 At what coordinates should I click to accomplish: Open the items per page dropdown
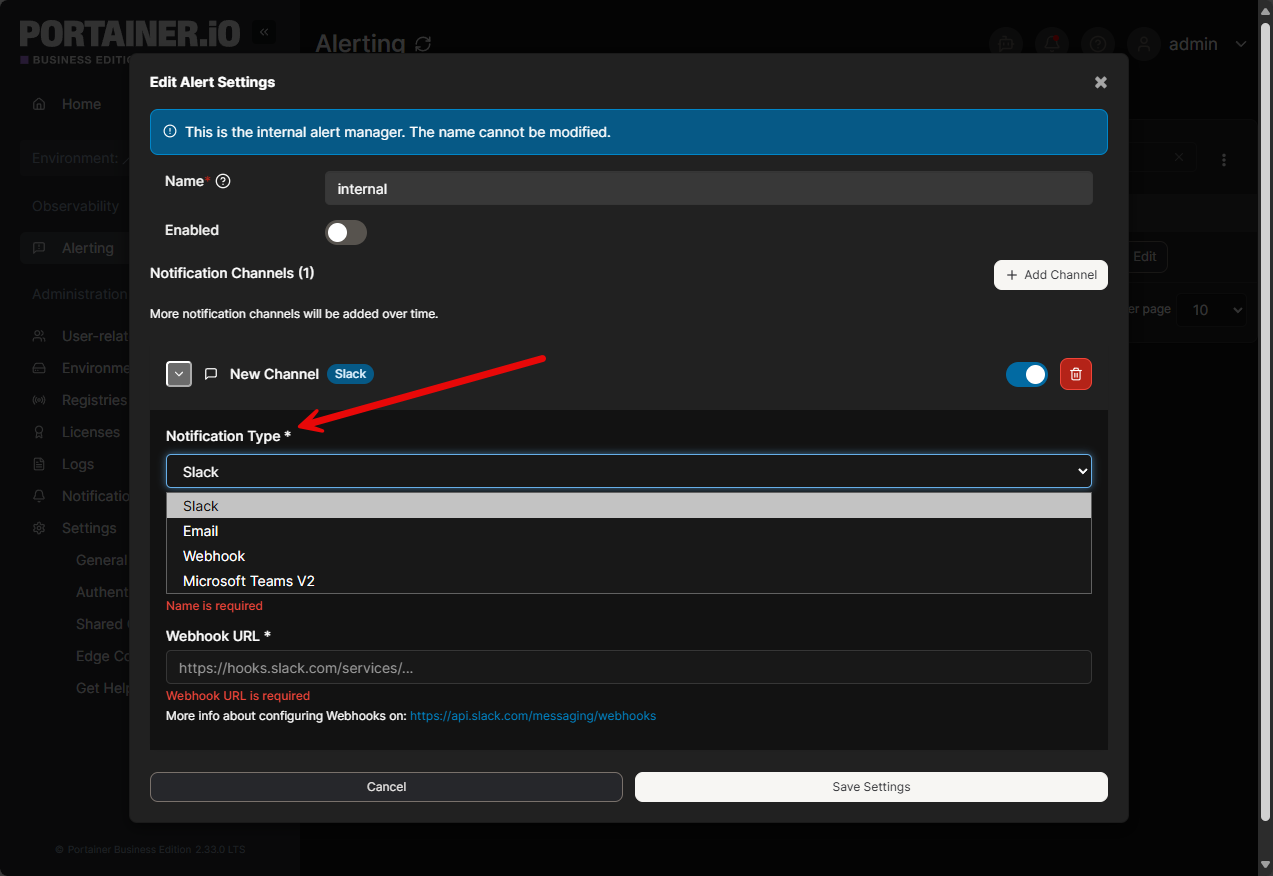1211,310
